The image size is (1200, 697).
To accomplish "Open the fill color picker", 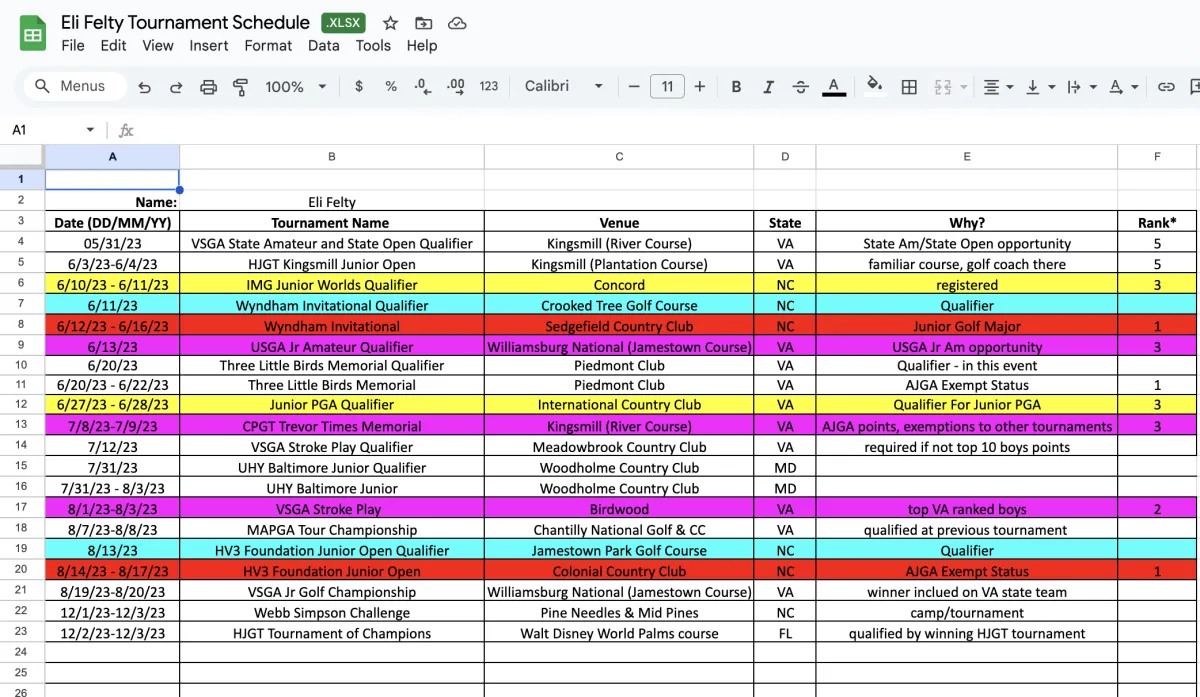I will pos(875,87).
